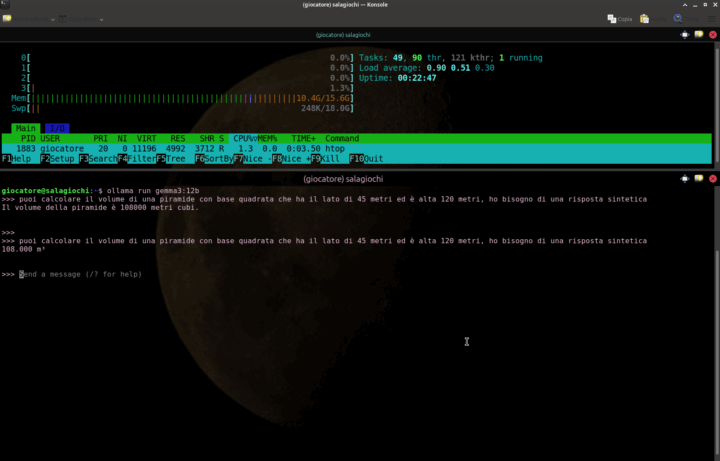The image size is (720, 461).
Task: Click the ollama Send a message prompt
Action: click(80, 274)
